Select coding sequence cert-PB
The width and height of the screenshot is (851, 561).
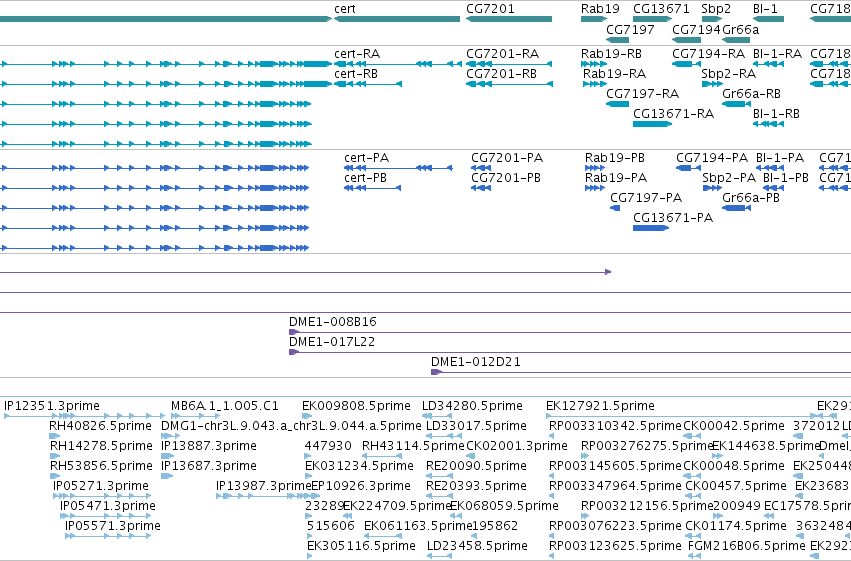click(372, 188)
